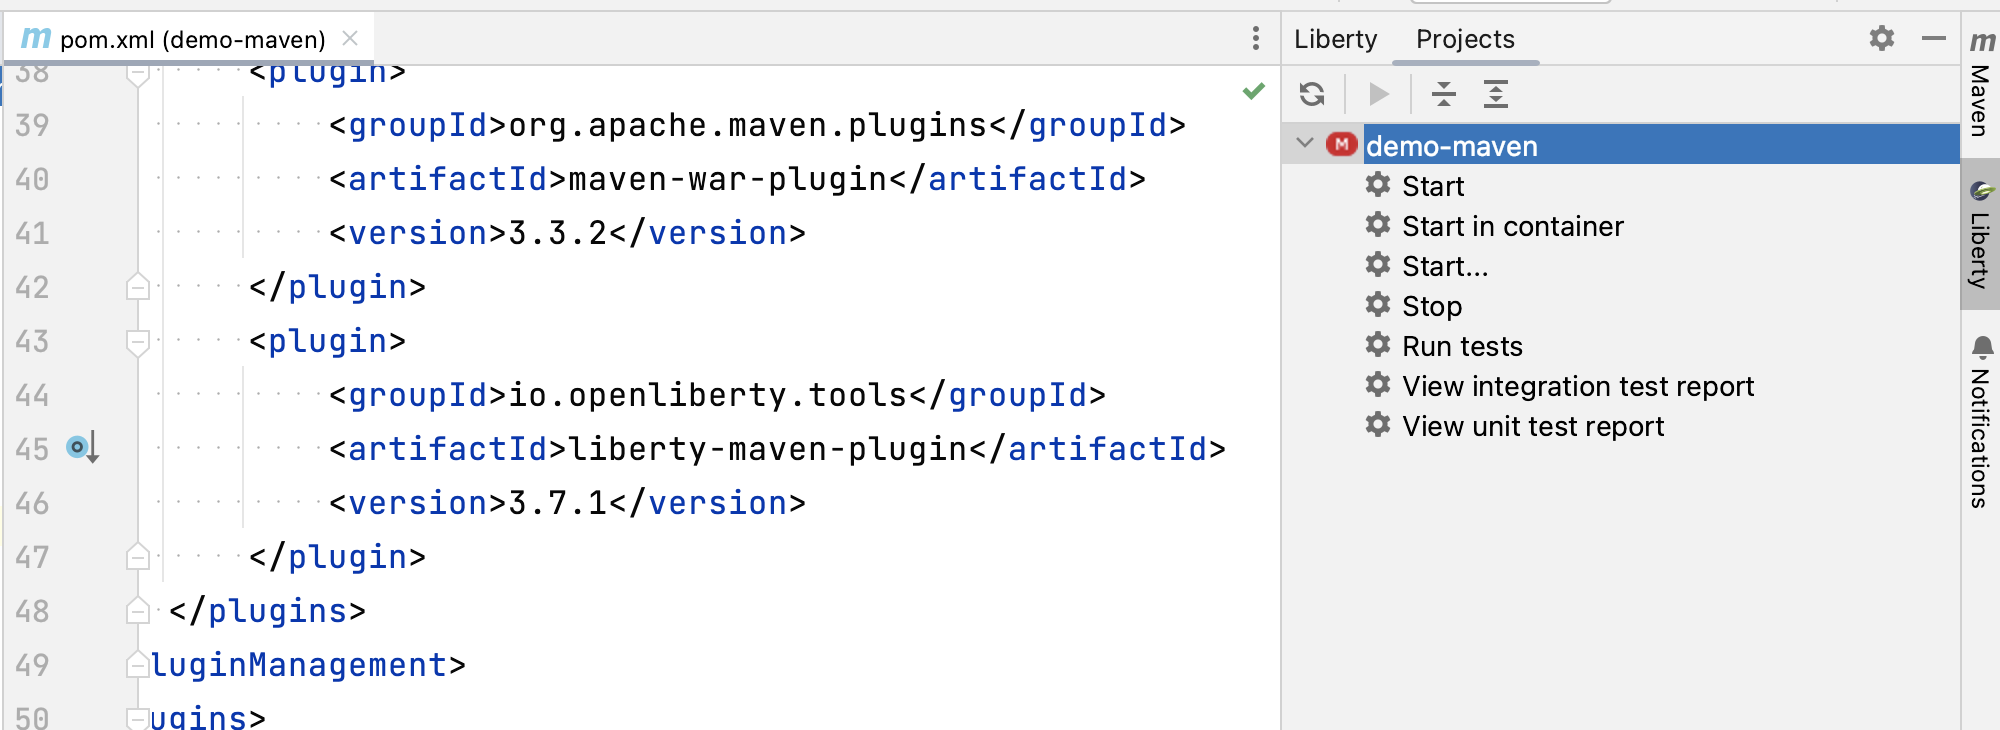Click the io.openliberty.tools groupId text
The image size is (2000, 730).
708,395
